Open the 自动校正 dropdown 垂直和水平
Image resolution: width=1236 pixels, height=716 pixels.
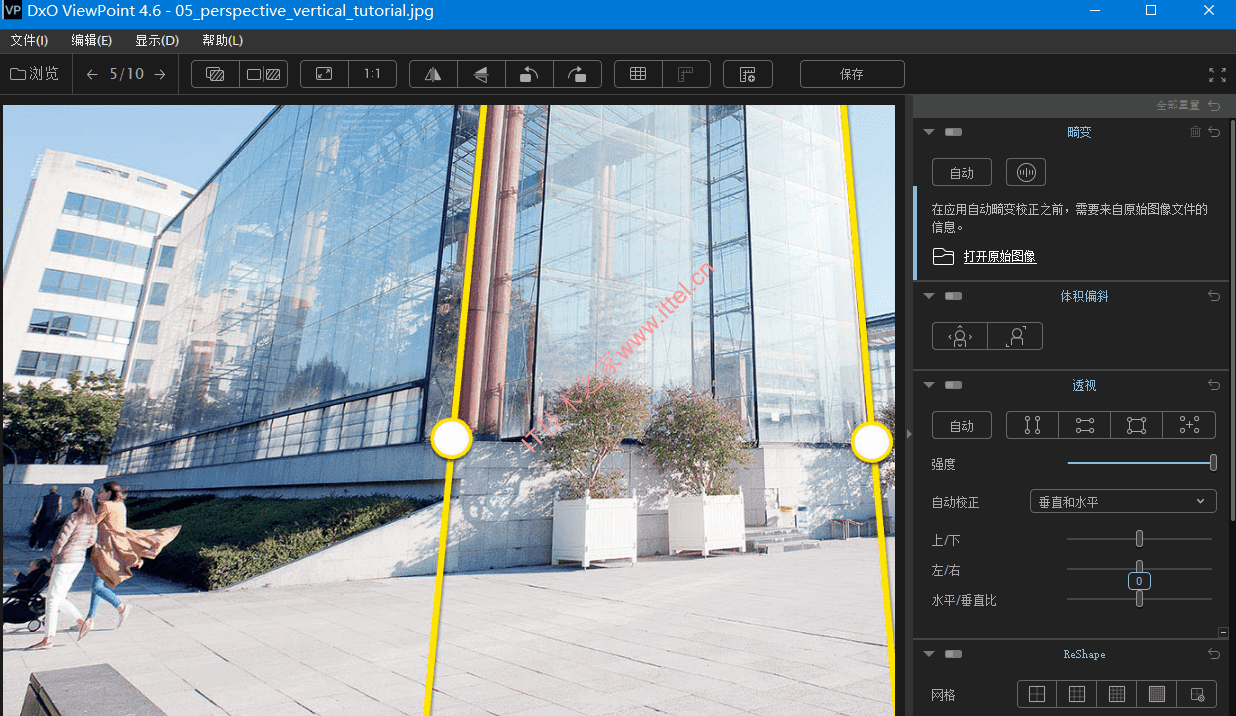coord(1123,501)
